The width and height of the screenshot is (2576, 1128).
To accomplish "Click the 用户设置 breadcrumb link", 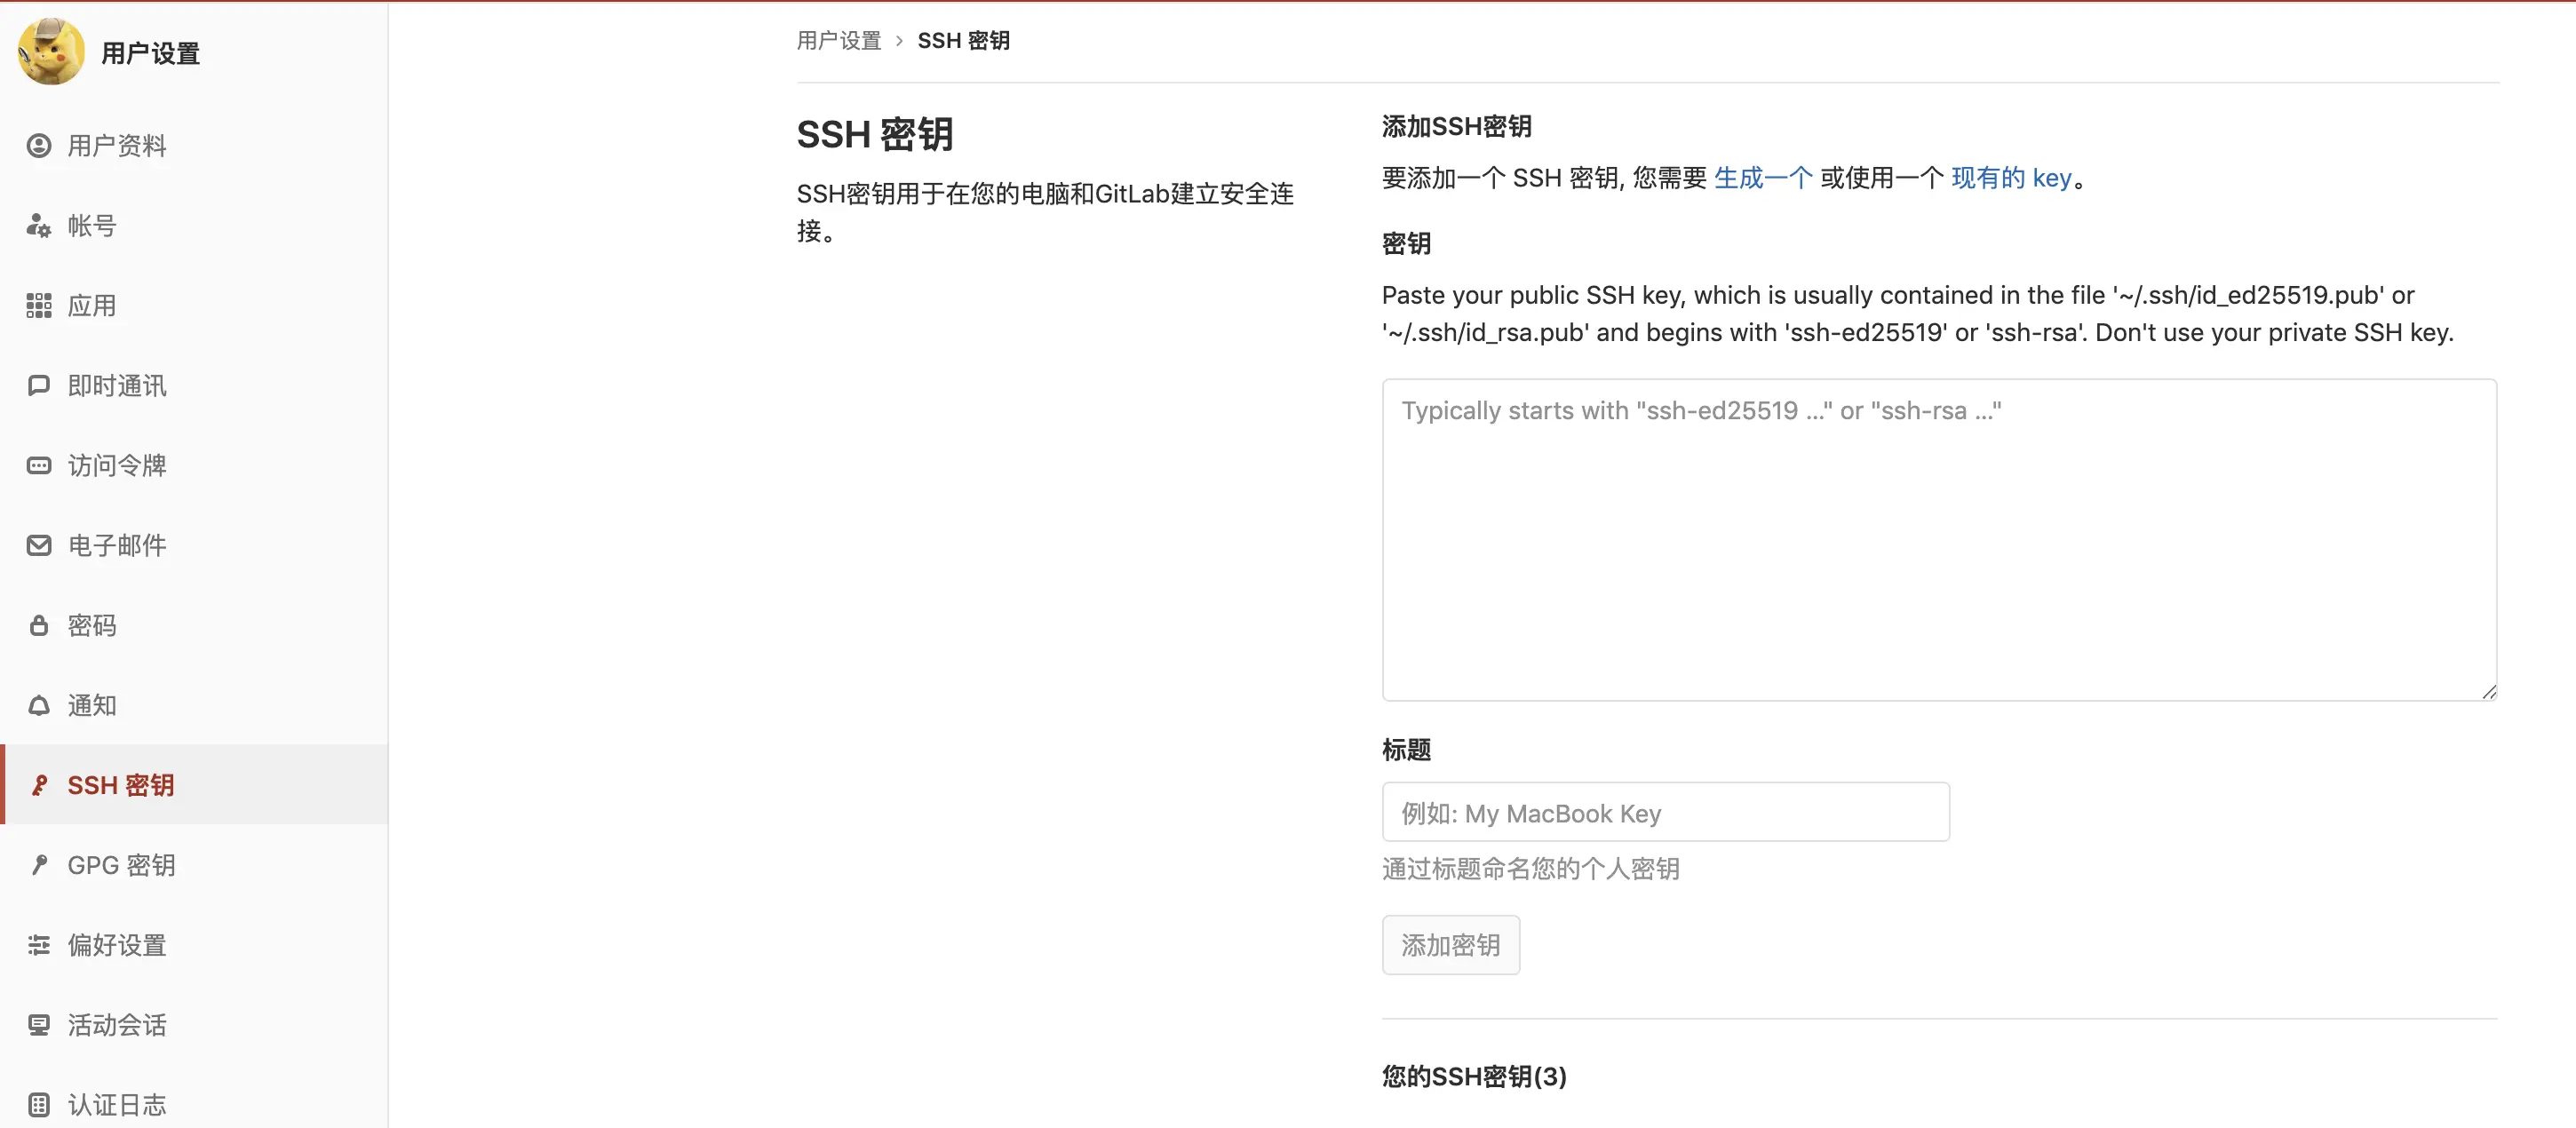I will (838, 41).
